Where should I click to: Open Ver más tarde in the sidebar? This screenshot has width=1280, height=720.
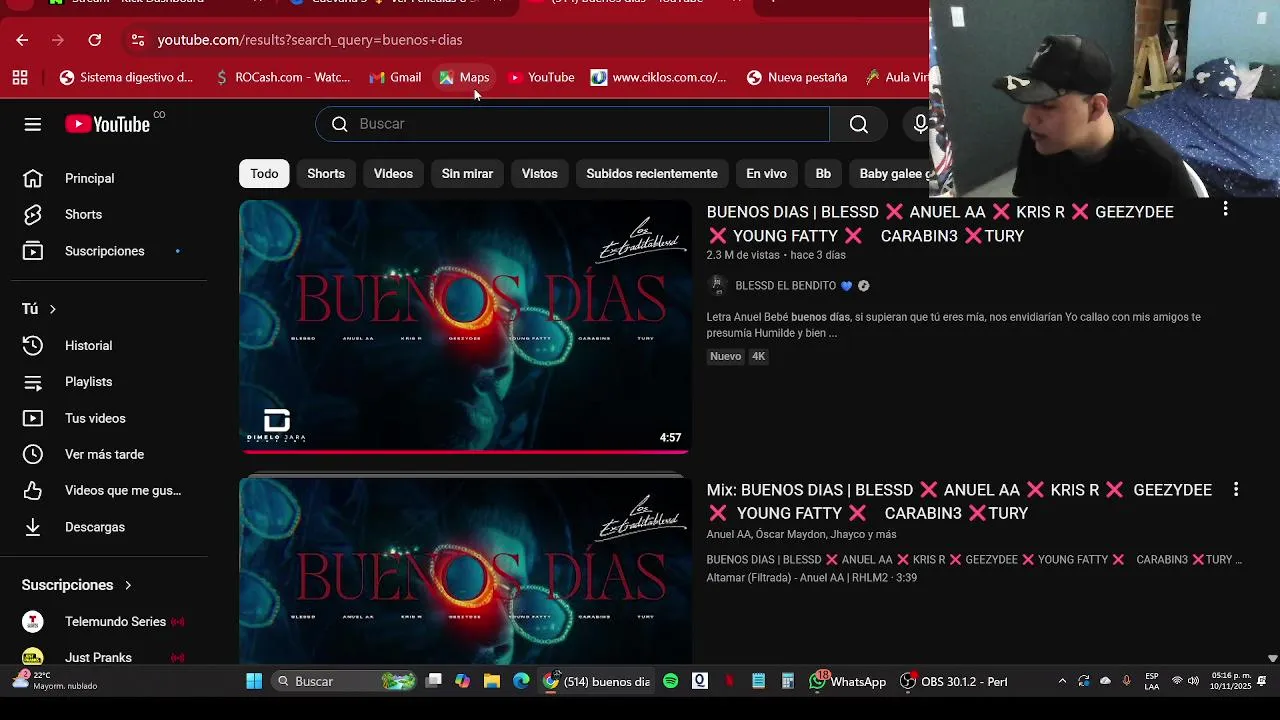click(x=104, y=454)
